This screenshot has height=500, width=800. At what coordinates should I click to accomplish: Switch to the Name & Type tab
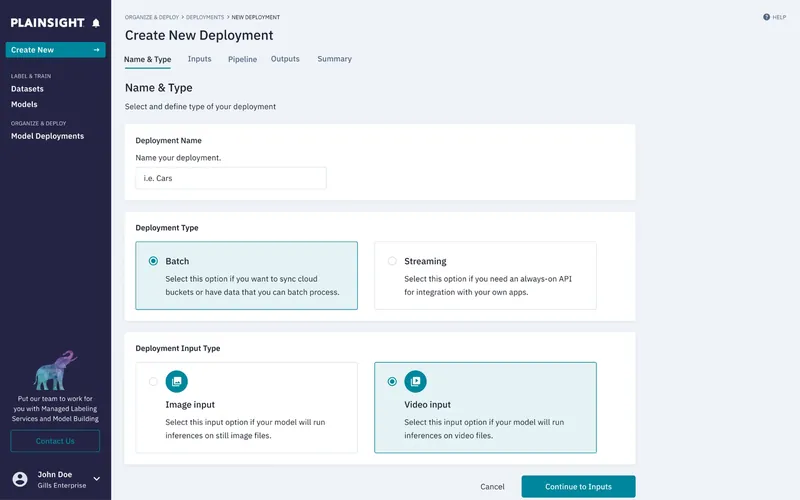click(147, 59)
